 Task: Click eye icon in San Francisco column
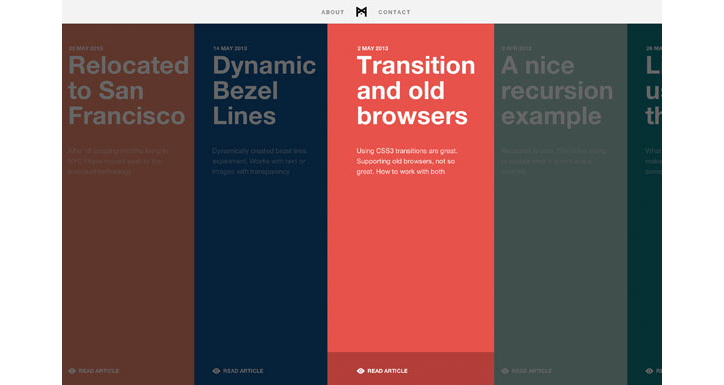pos(72,371)
